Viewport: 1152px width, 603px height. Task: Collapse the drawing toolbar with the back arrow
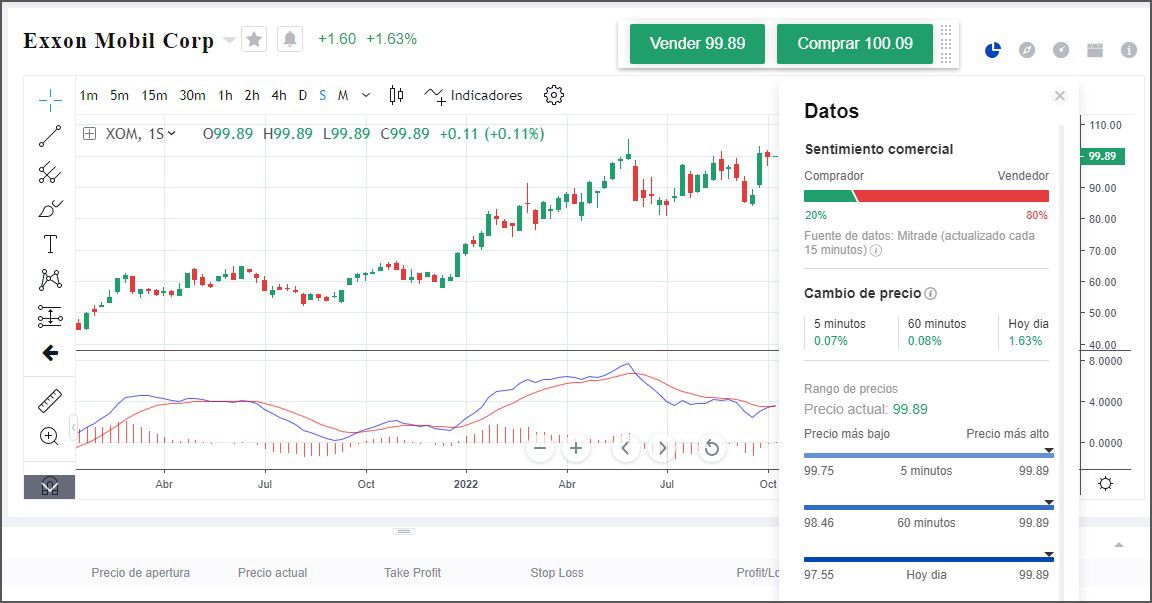pos(48,352)
